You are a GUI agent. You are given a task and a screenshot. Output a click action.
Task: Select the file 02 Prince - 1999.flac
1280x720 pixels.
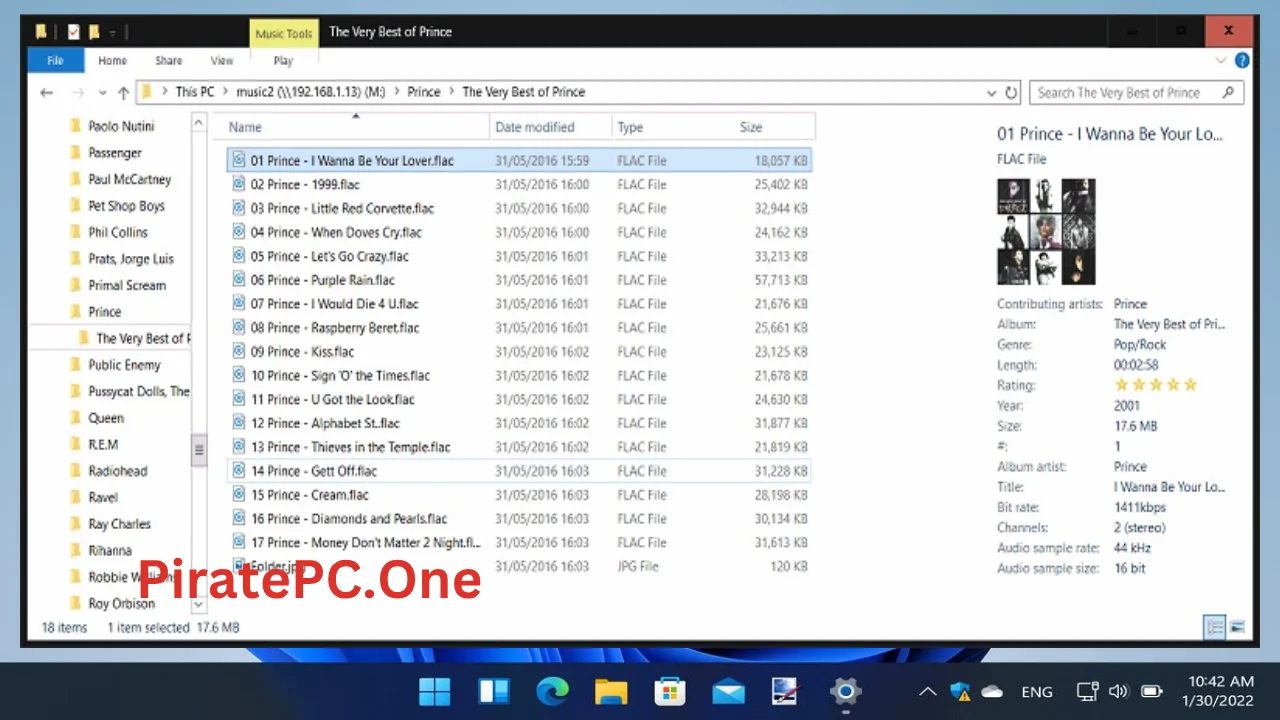(519, 184)
